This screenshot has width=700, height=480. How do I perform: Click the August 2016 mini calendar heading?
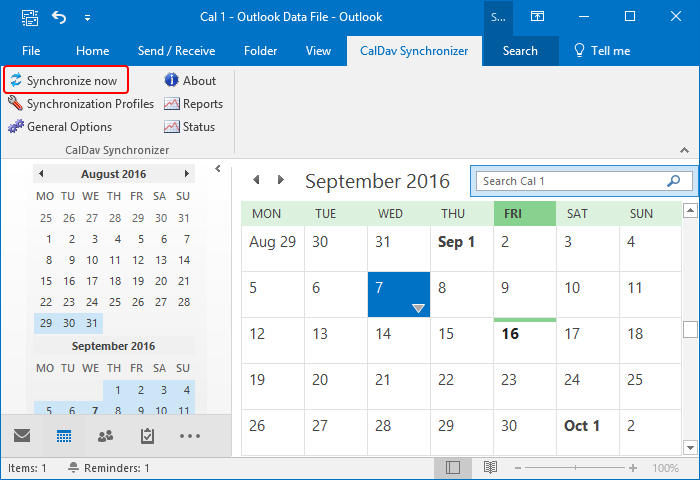[x=113, y=174]
